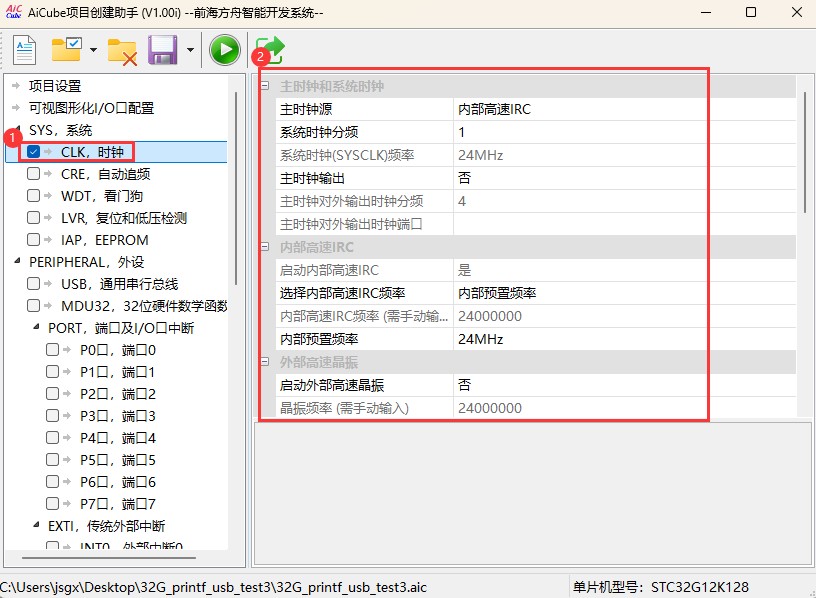Click 主时钟对外输出时钟分频 value 4

624,201
